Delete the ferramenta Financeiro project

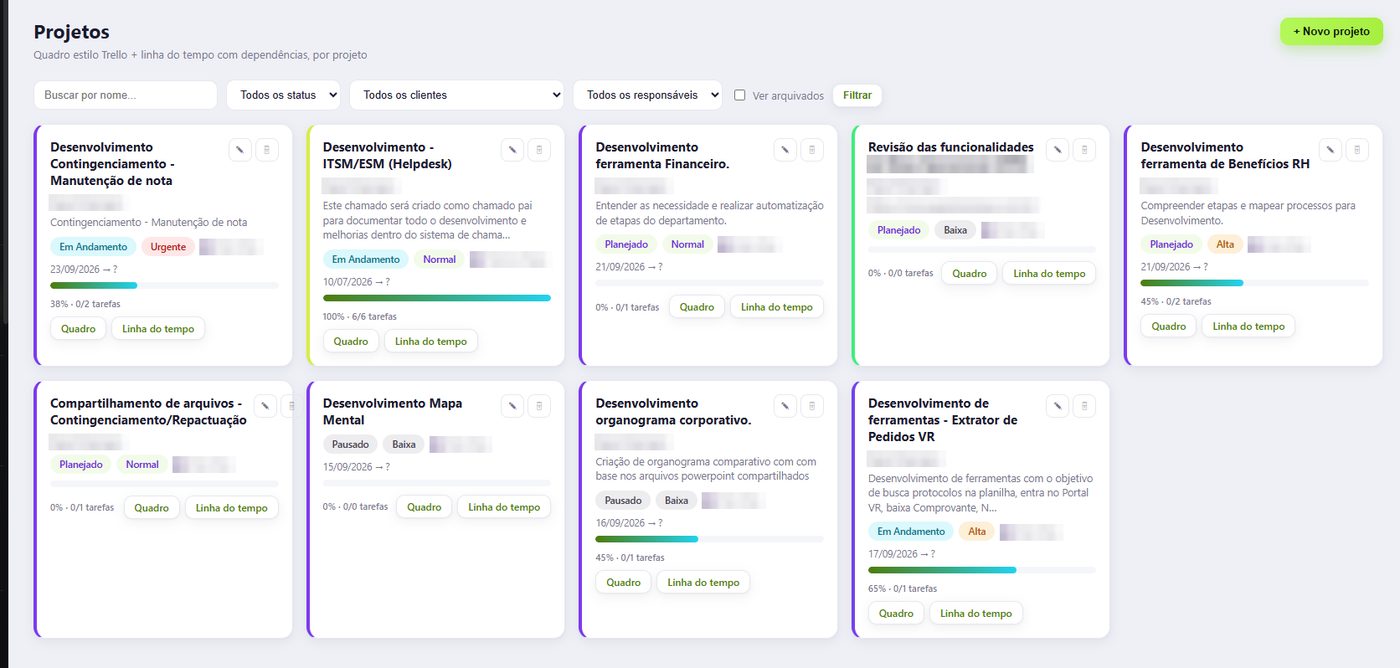(x=812, y=150)
